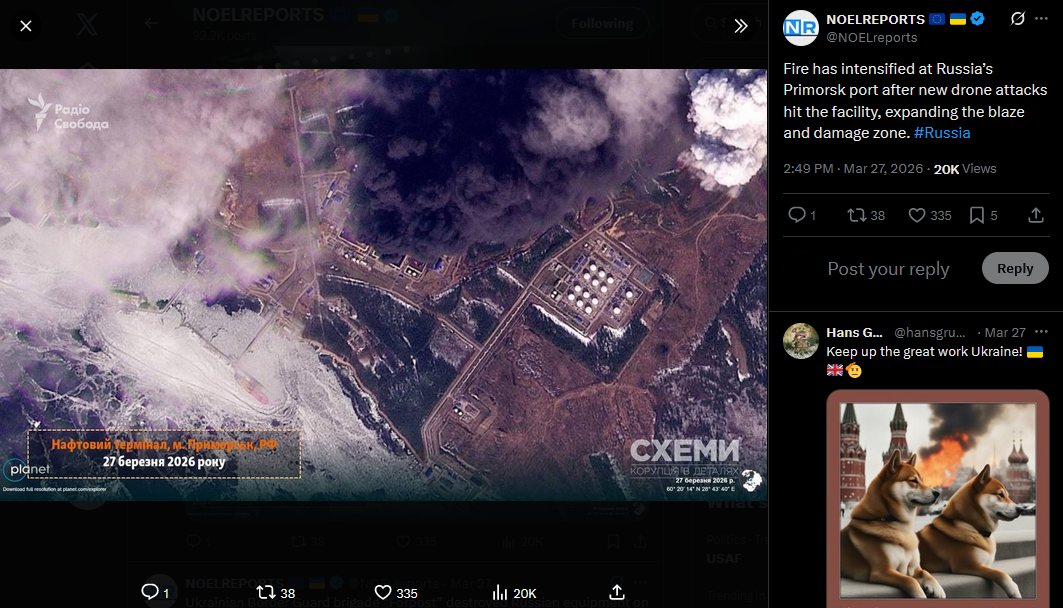The image size is (1063, 608).
Task: Like the post with 335 hearts
Action: 917,215
